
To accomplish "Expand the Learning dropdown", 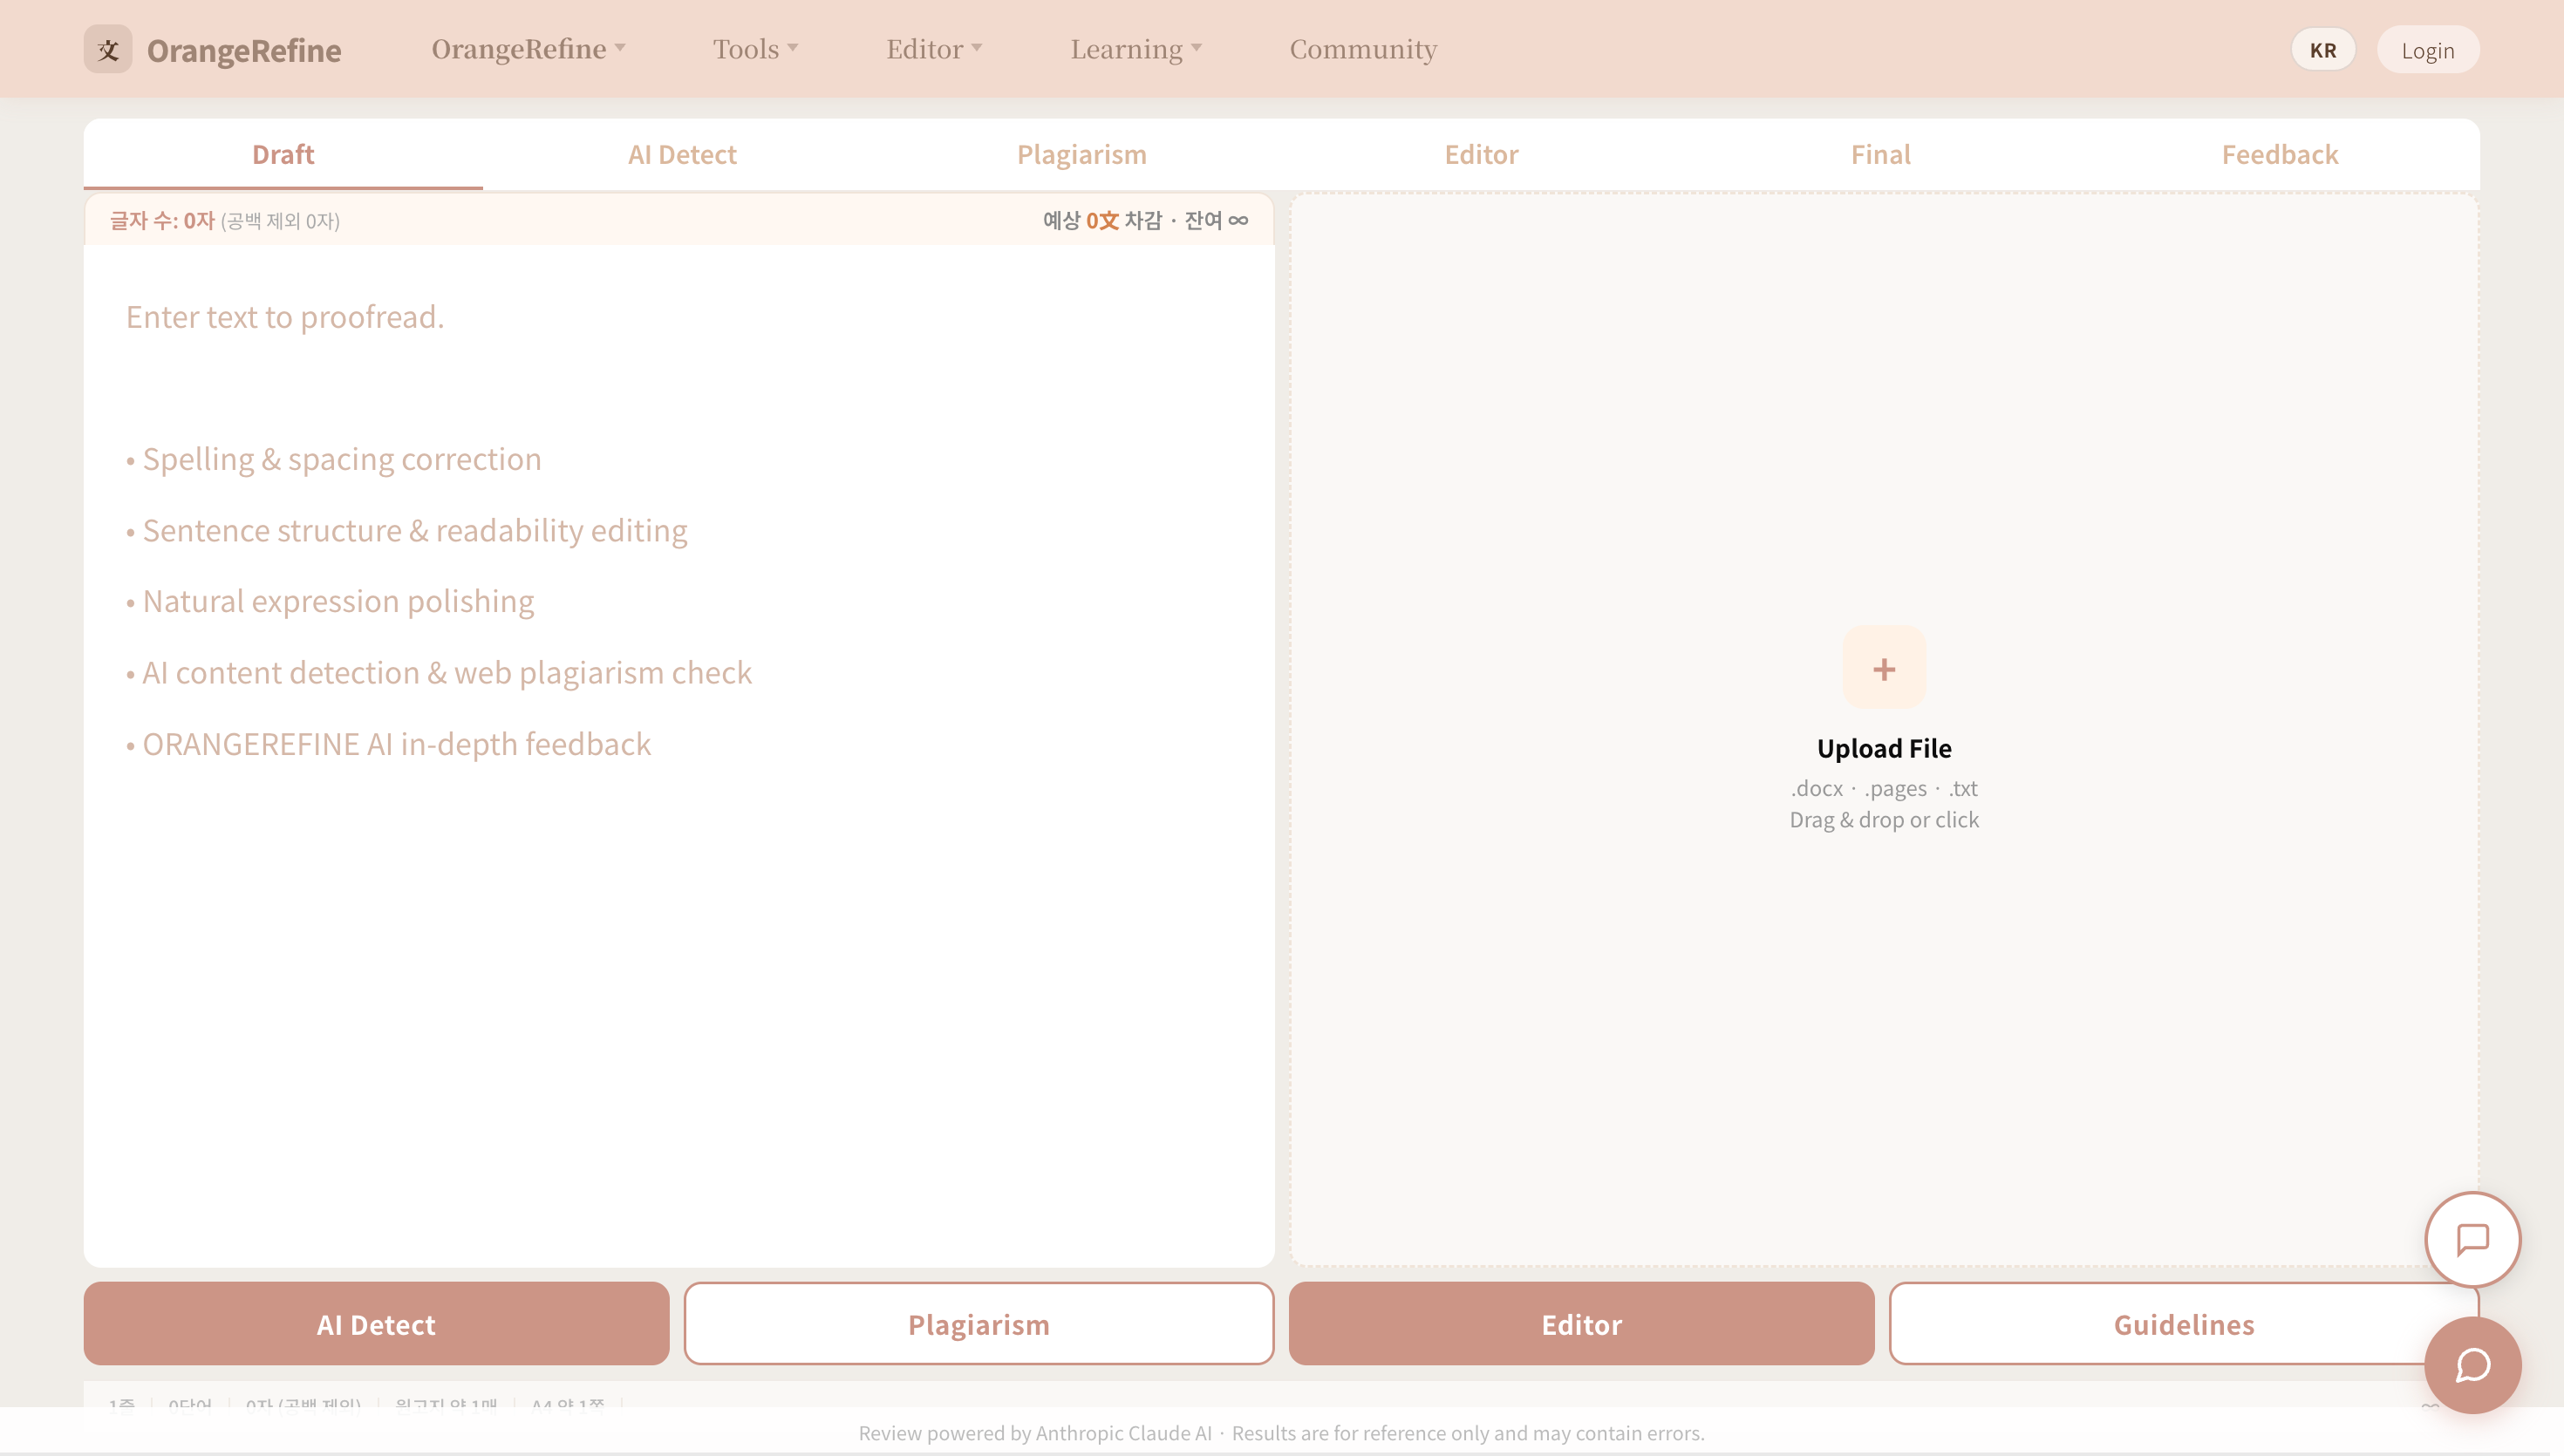I will point(1135,48).
